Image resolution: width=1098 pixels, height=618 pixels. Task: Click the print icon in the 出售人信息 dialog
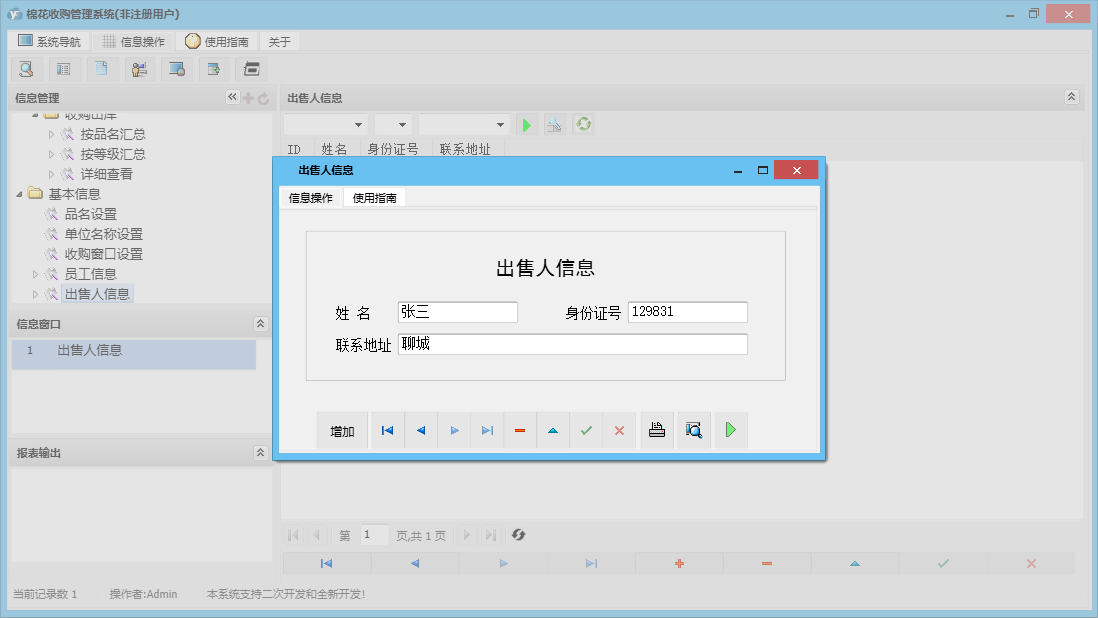[656, 430]
